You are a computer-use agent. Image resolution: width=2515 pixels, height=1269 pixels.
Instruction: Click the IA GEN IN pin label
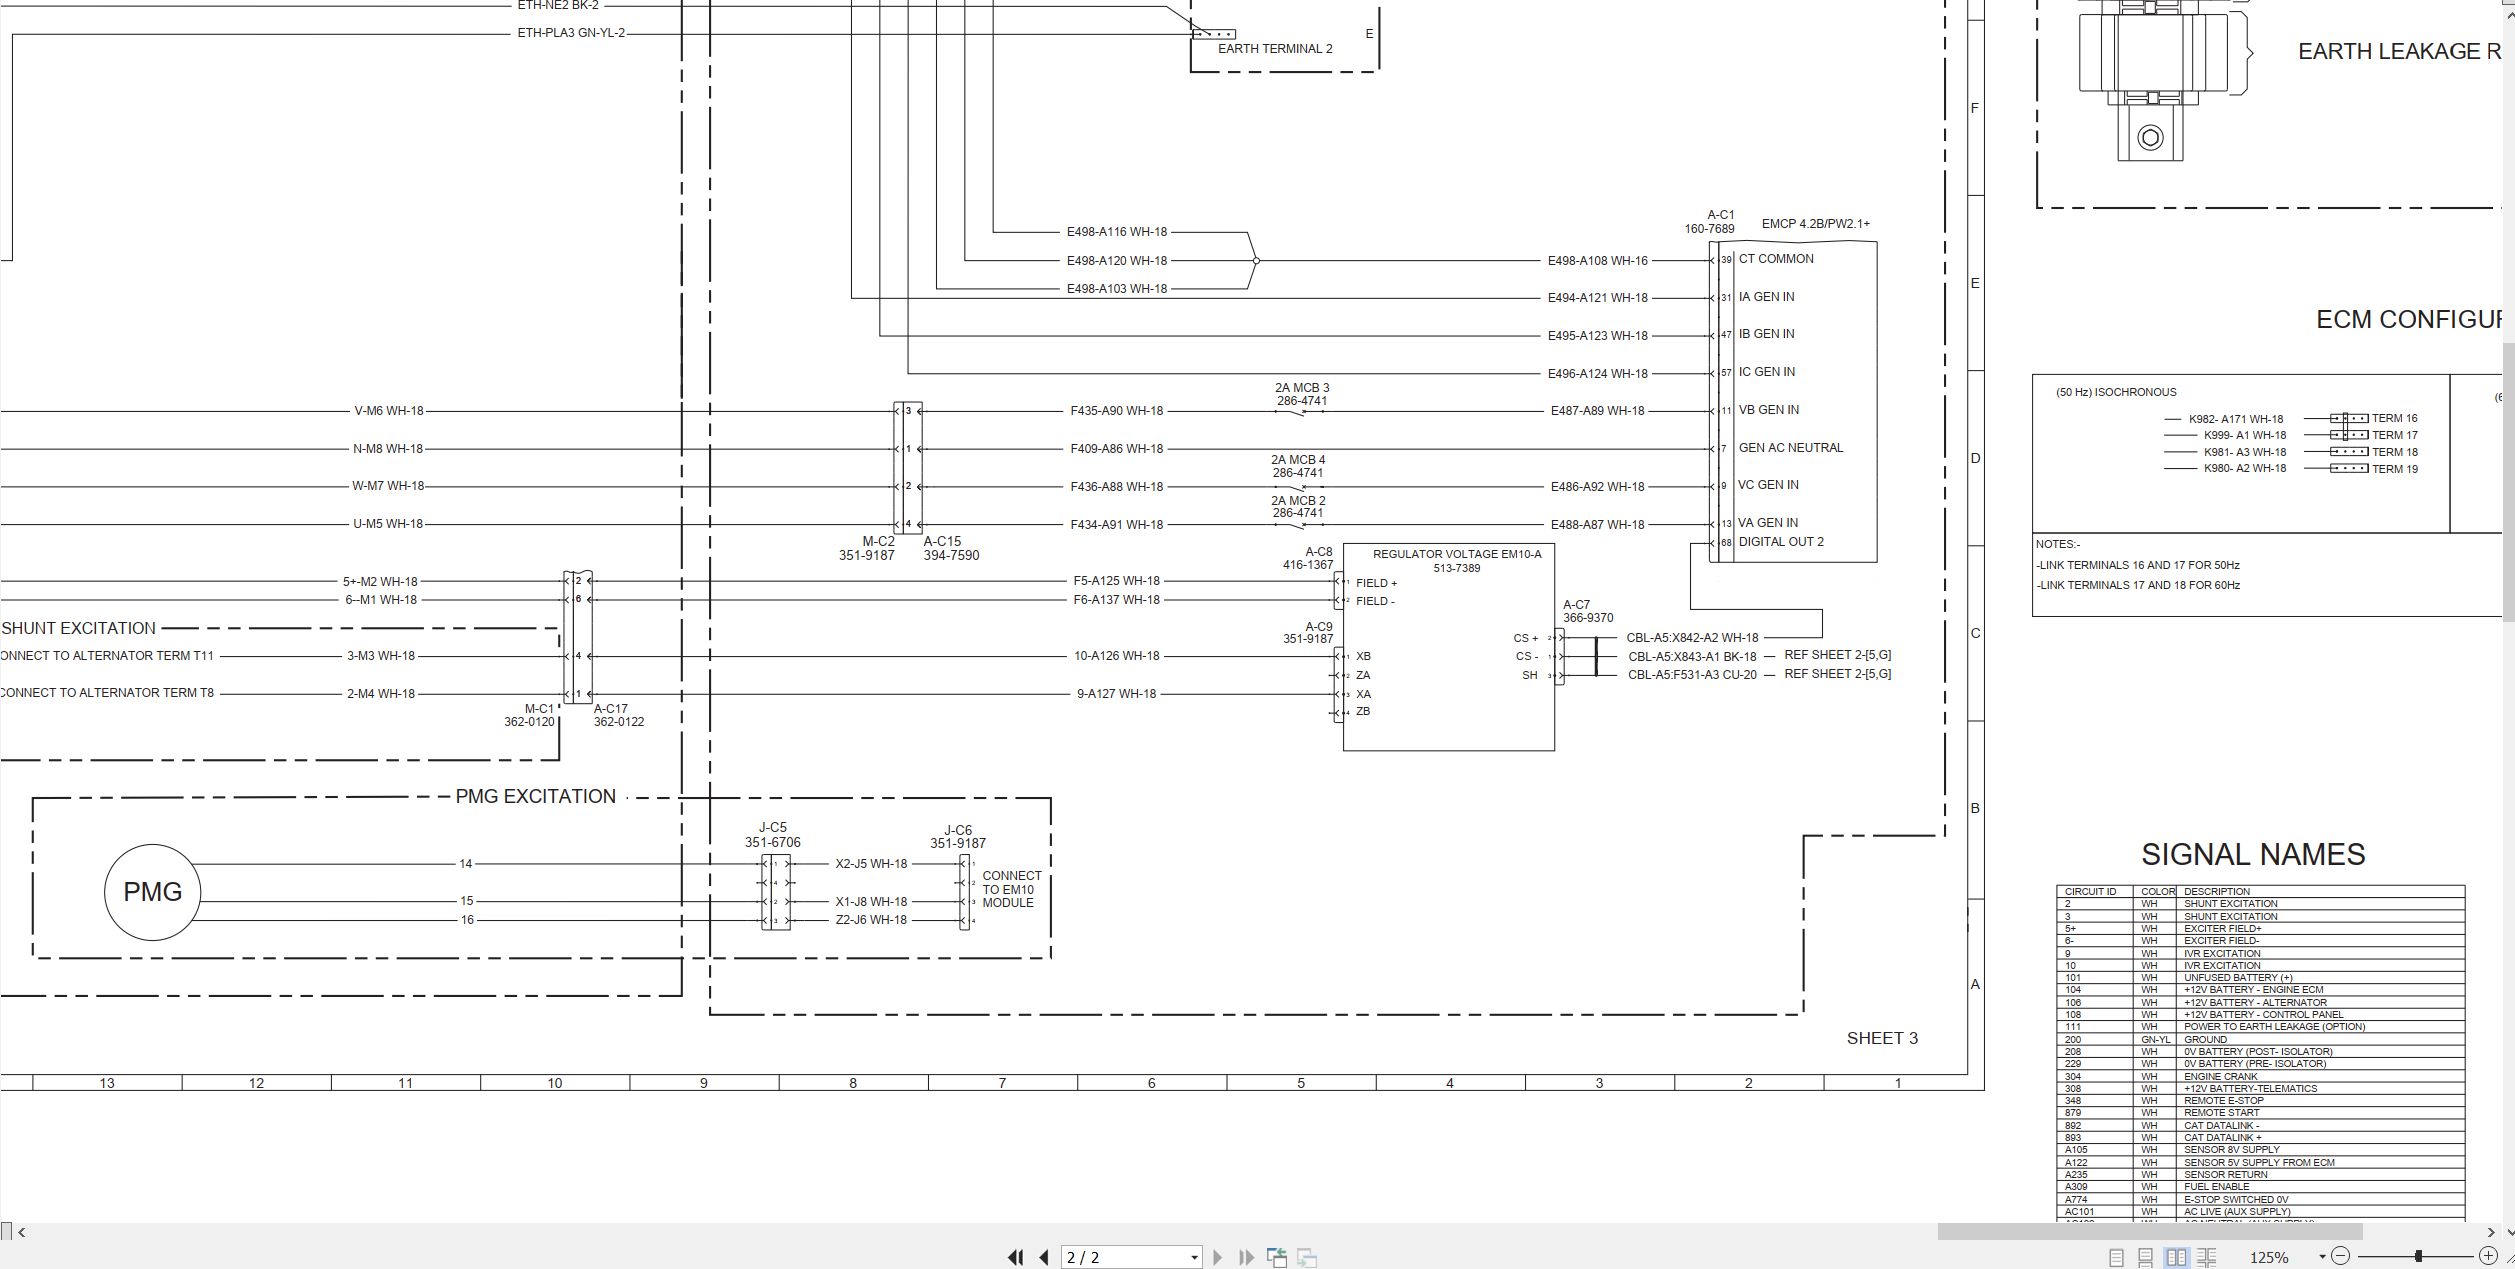(1766, 297)
